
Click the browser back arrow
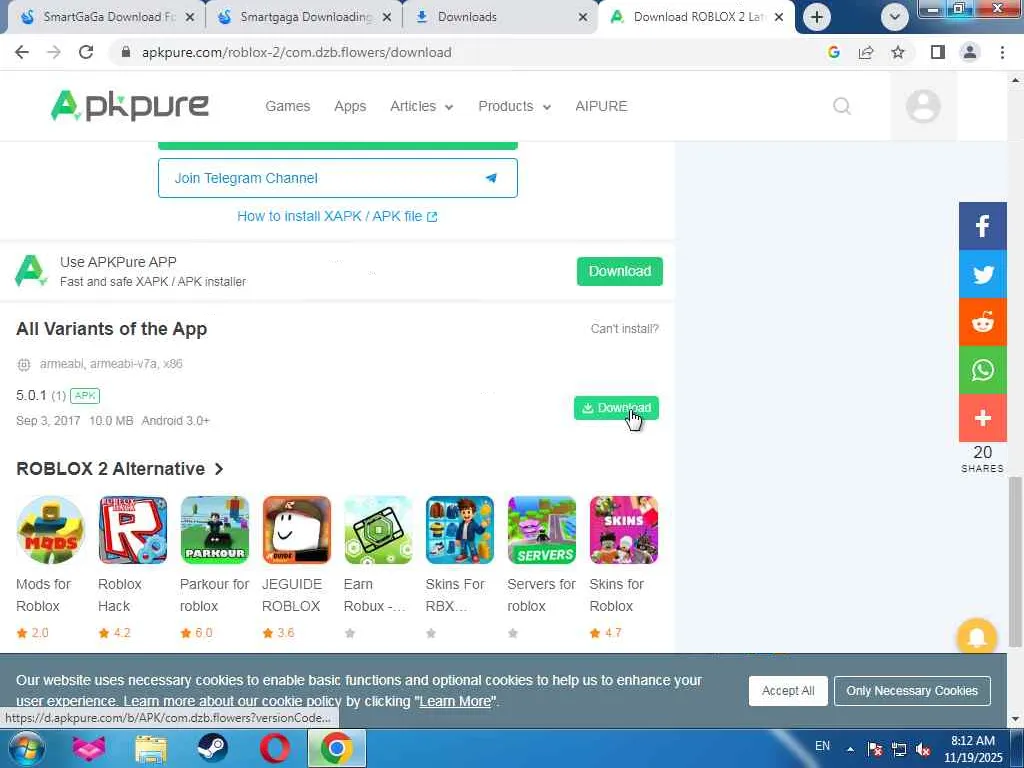(x=22, y=52)
